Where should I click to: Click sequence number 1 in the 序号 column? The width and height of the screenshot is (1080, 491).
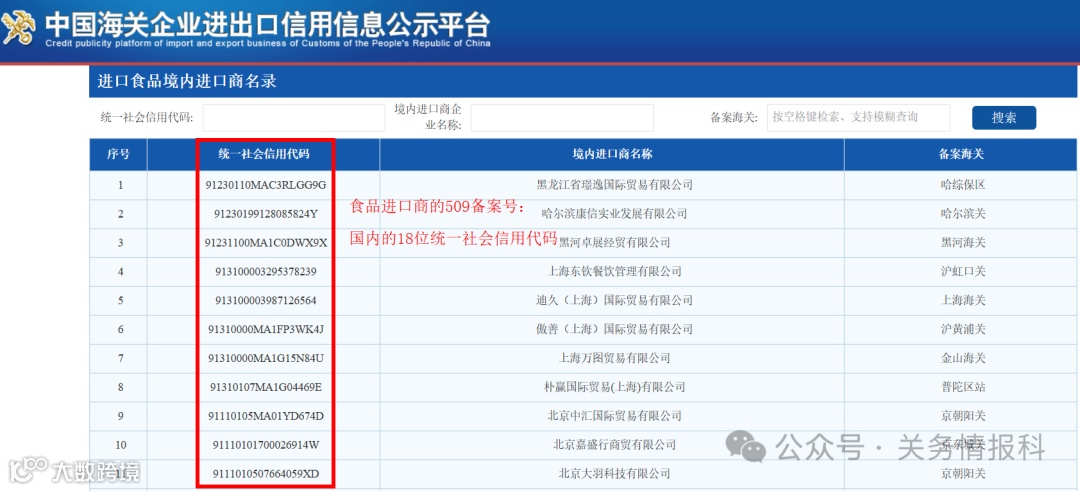[121, 185]
